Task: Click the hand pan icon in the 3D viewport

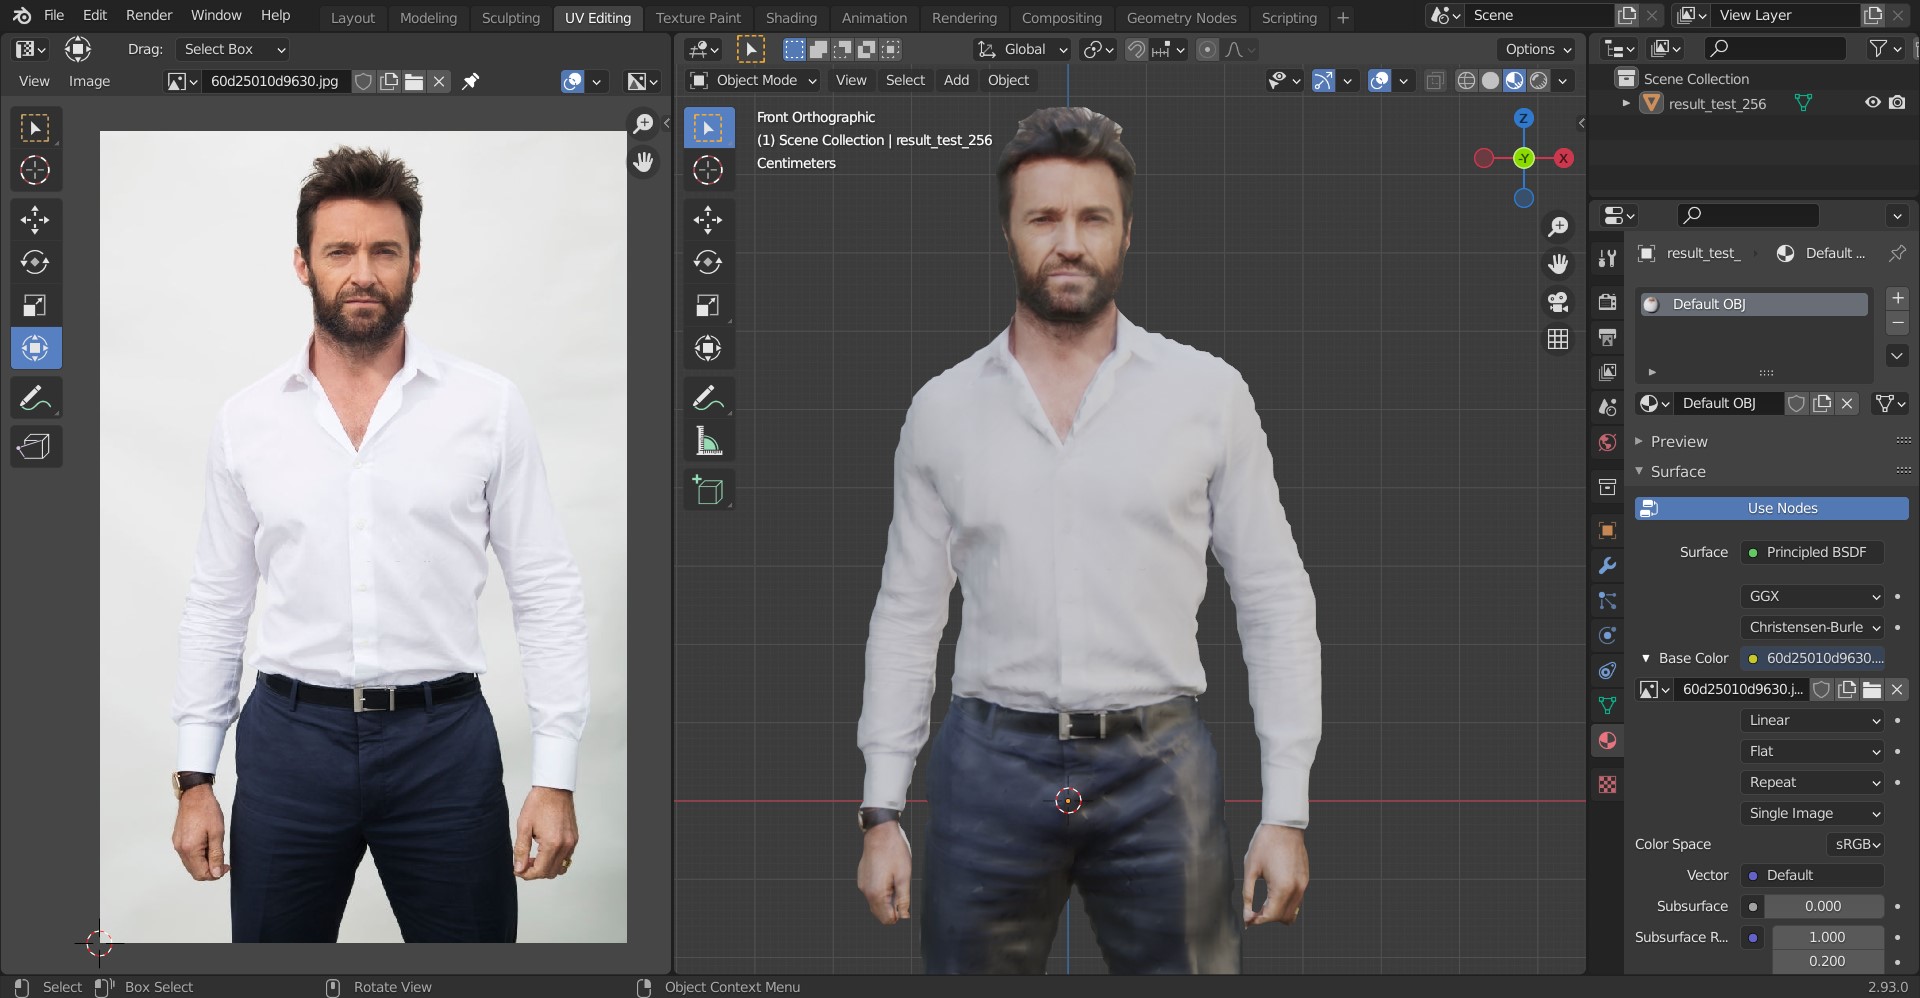Action: 1558,264
